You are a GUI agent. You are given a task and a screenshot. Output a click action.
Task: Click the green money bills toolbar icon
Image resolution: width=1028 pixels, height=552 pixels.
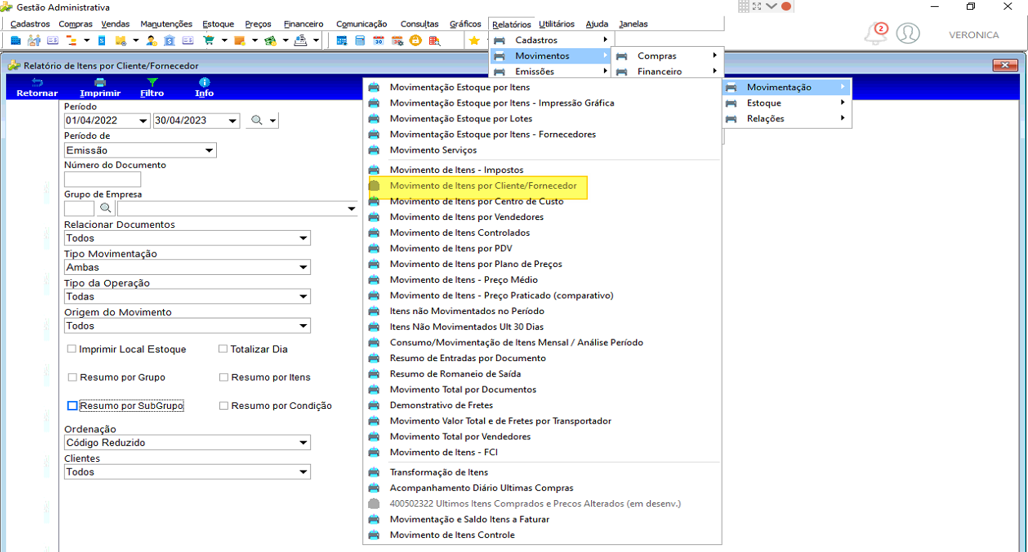tap(270, 41)
